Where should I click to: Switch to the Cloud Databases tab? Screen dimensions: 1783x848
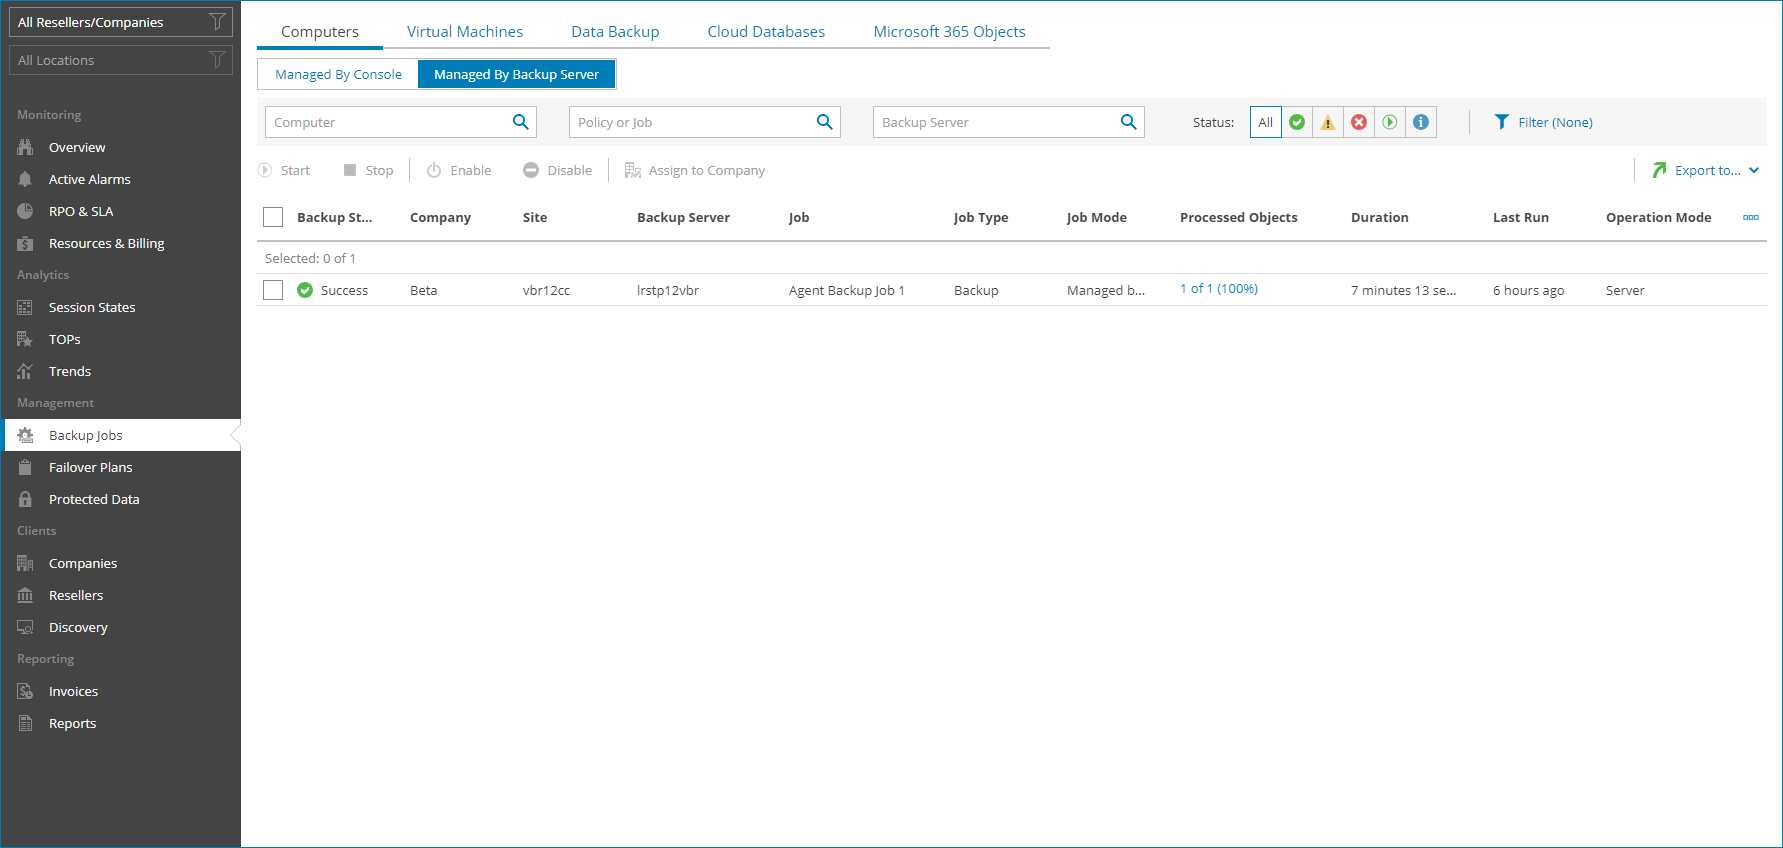766,32
